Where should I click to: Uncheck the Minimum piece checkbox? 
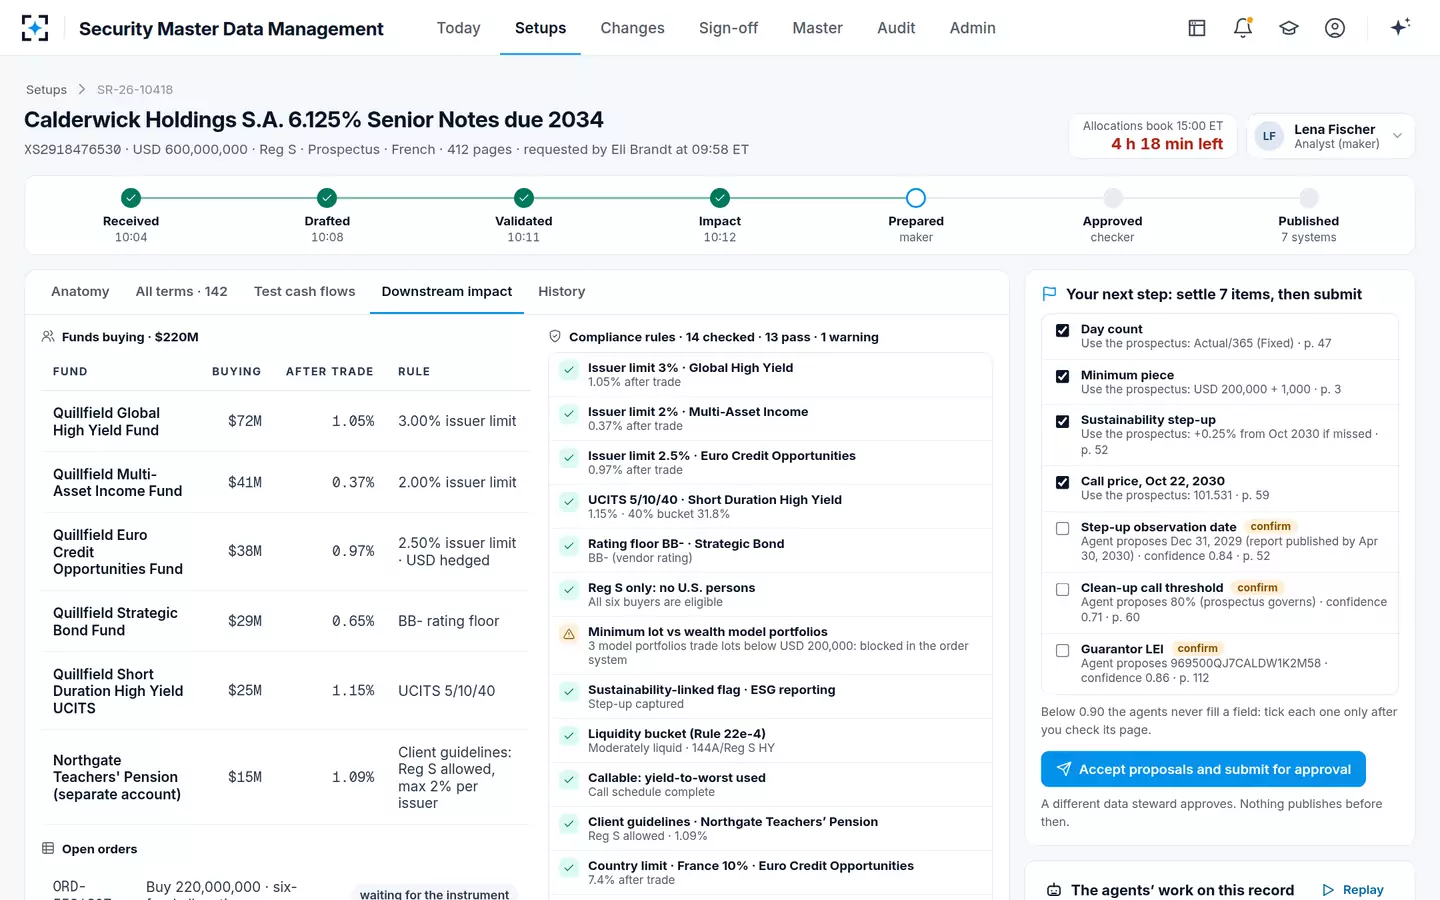1062,376
